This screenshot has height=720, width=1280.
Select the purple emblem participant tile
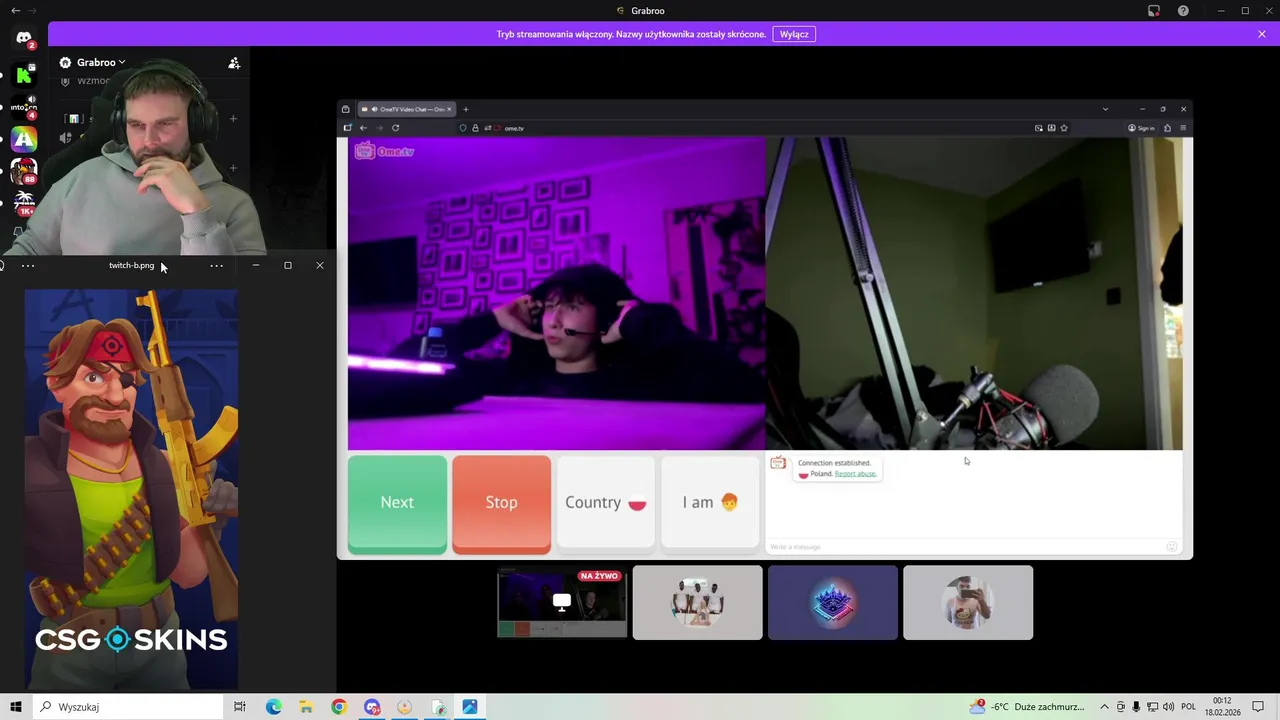click(833, 603)
